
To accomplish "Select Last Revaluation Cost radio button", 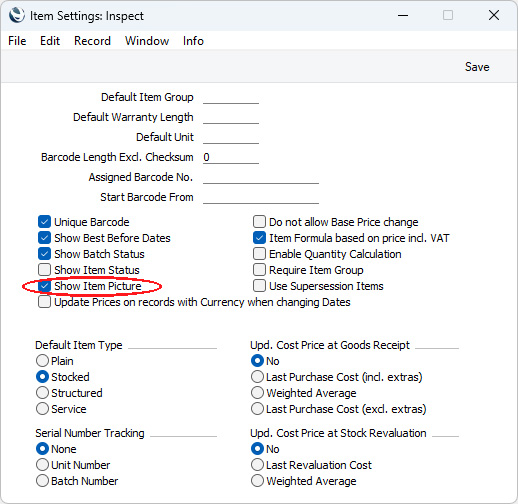I will pos(257,465).
